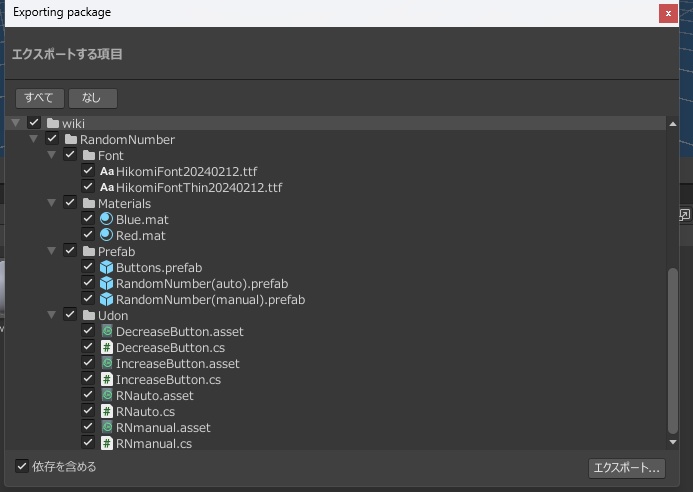
Task: Collapse the Udon folder arrow
Action: coord(52,315)
